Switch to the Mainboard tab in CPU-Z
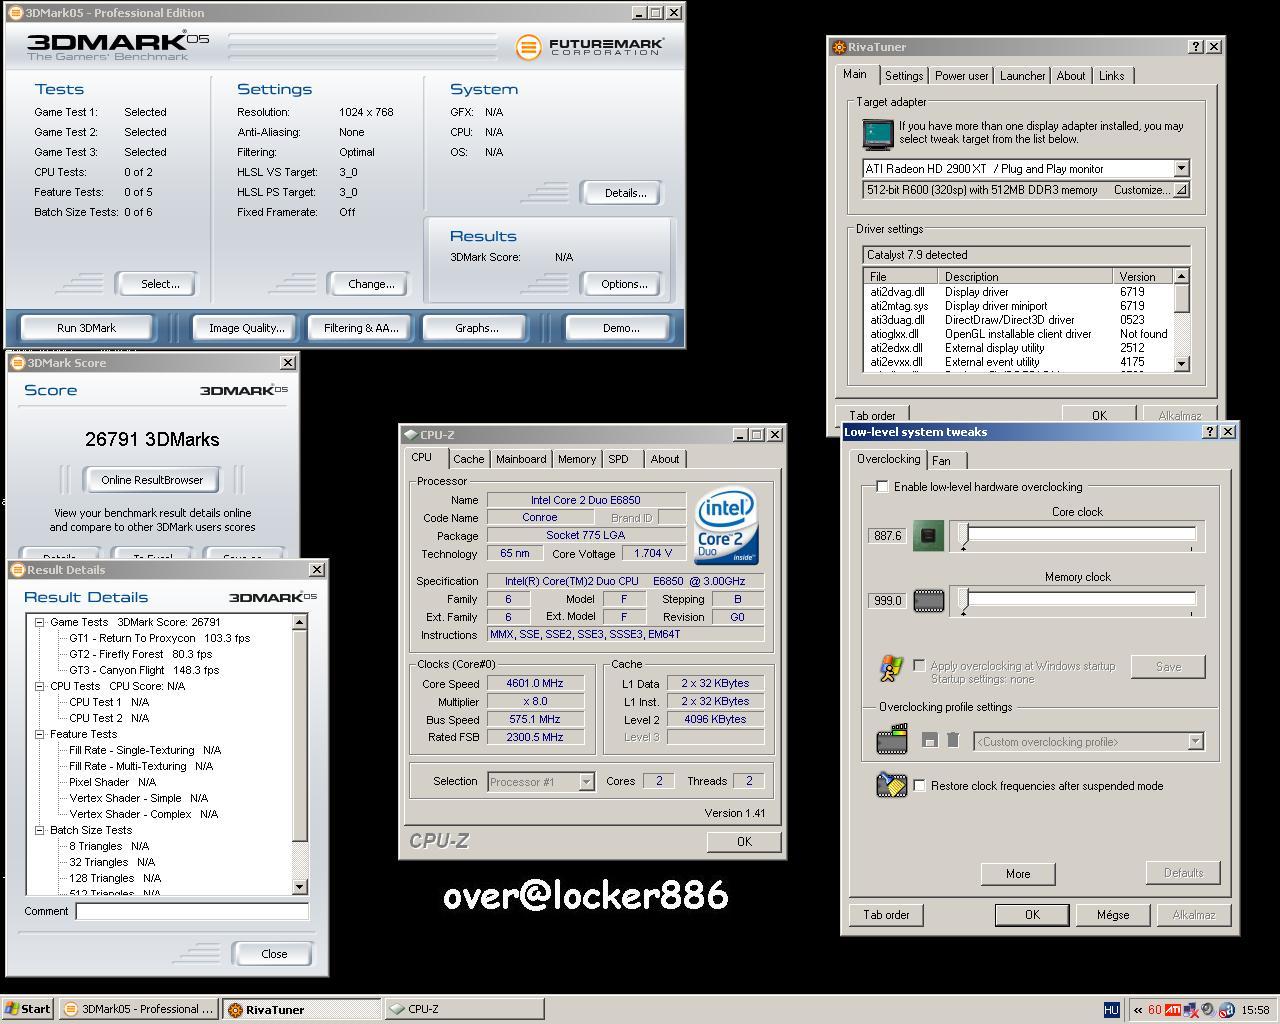The height and width of the screenshot is (1024, 1280). (521, 459)
